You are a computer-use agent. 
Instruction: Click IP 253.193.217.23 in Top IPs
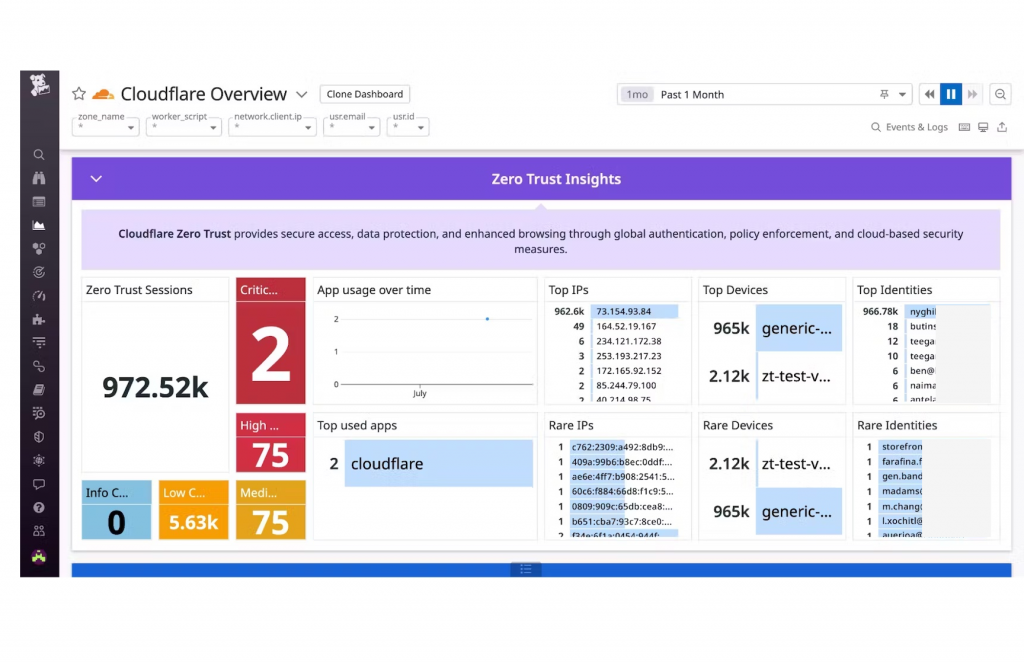(628, 356)
